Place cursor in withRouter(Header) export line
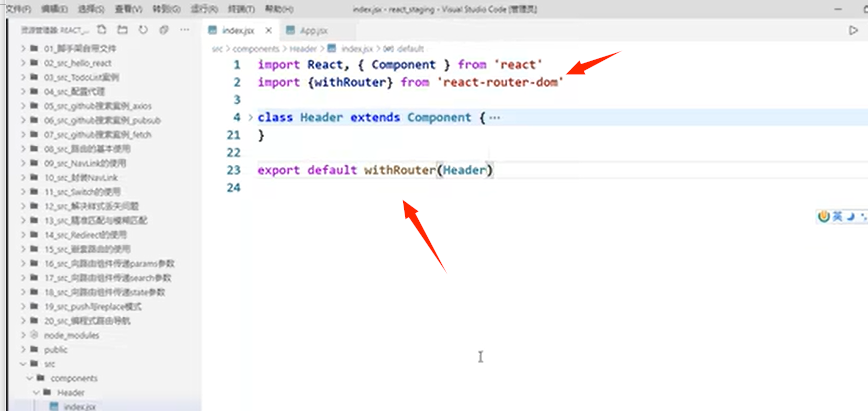This screenshot has height=411, width=868. [x=428, y=170]
